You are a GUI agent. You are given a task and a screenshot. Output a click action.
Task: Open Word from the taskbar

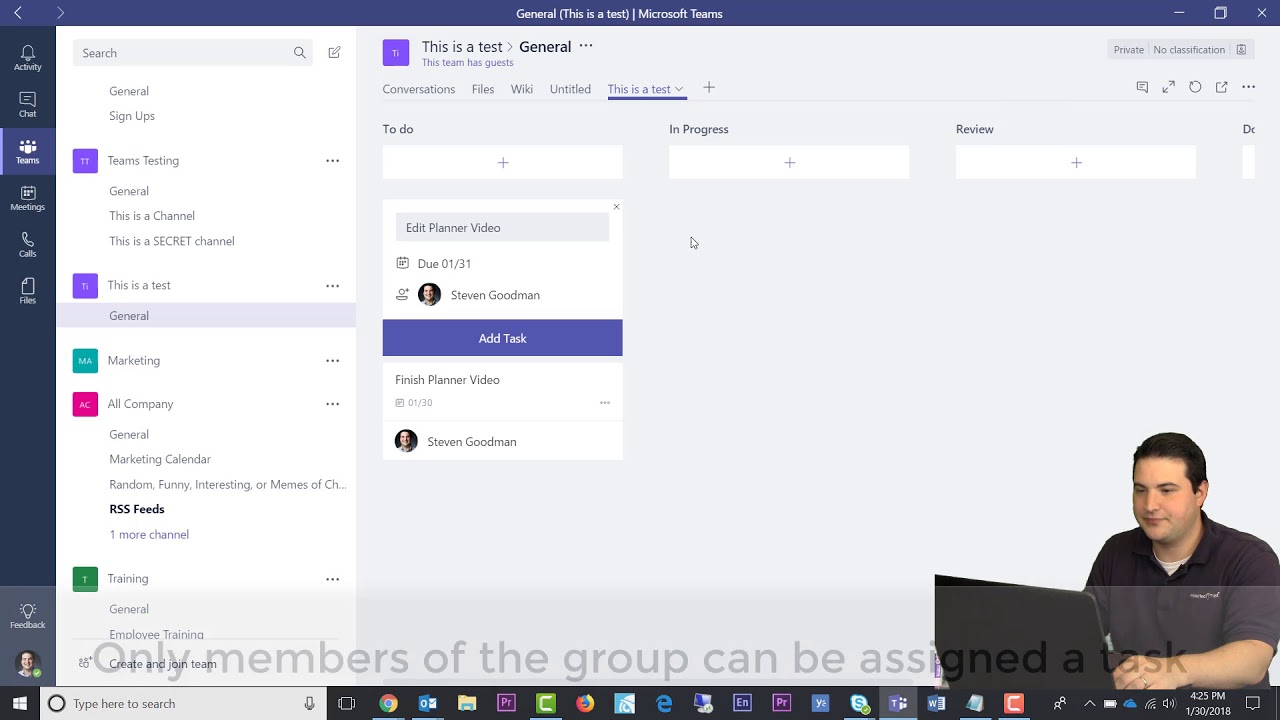[x=936, y=703]
